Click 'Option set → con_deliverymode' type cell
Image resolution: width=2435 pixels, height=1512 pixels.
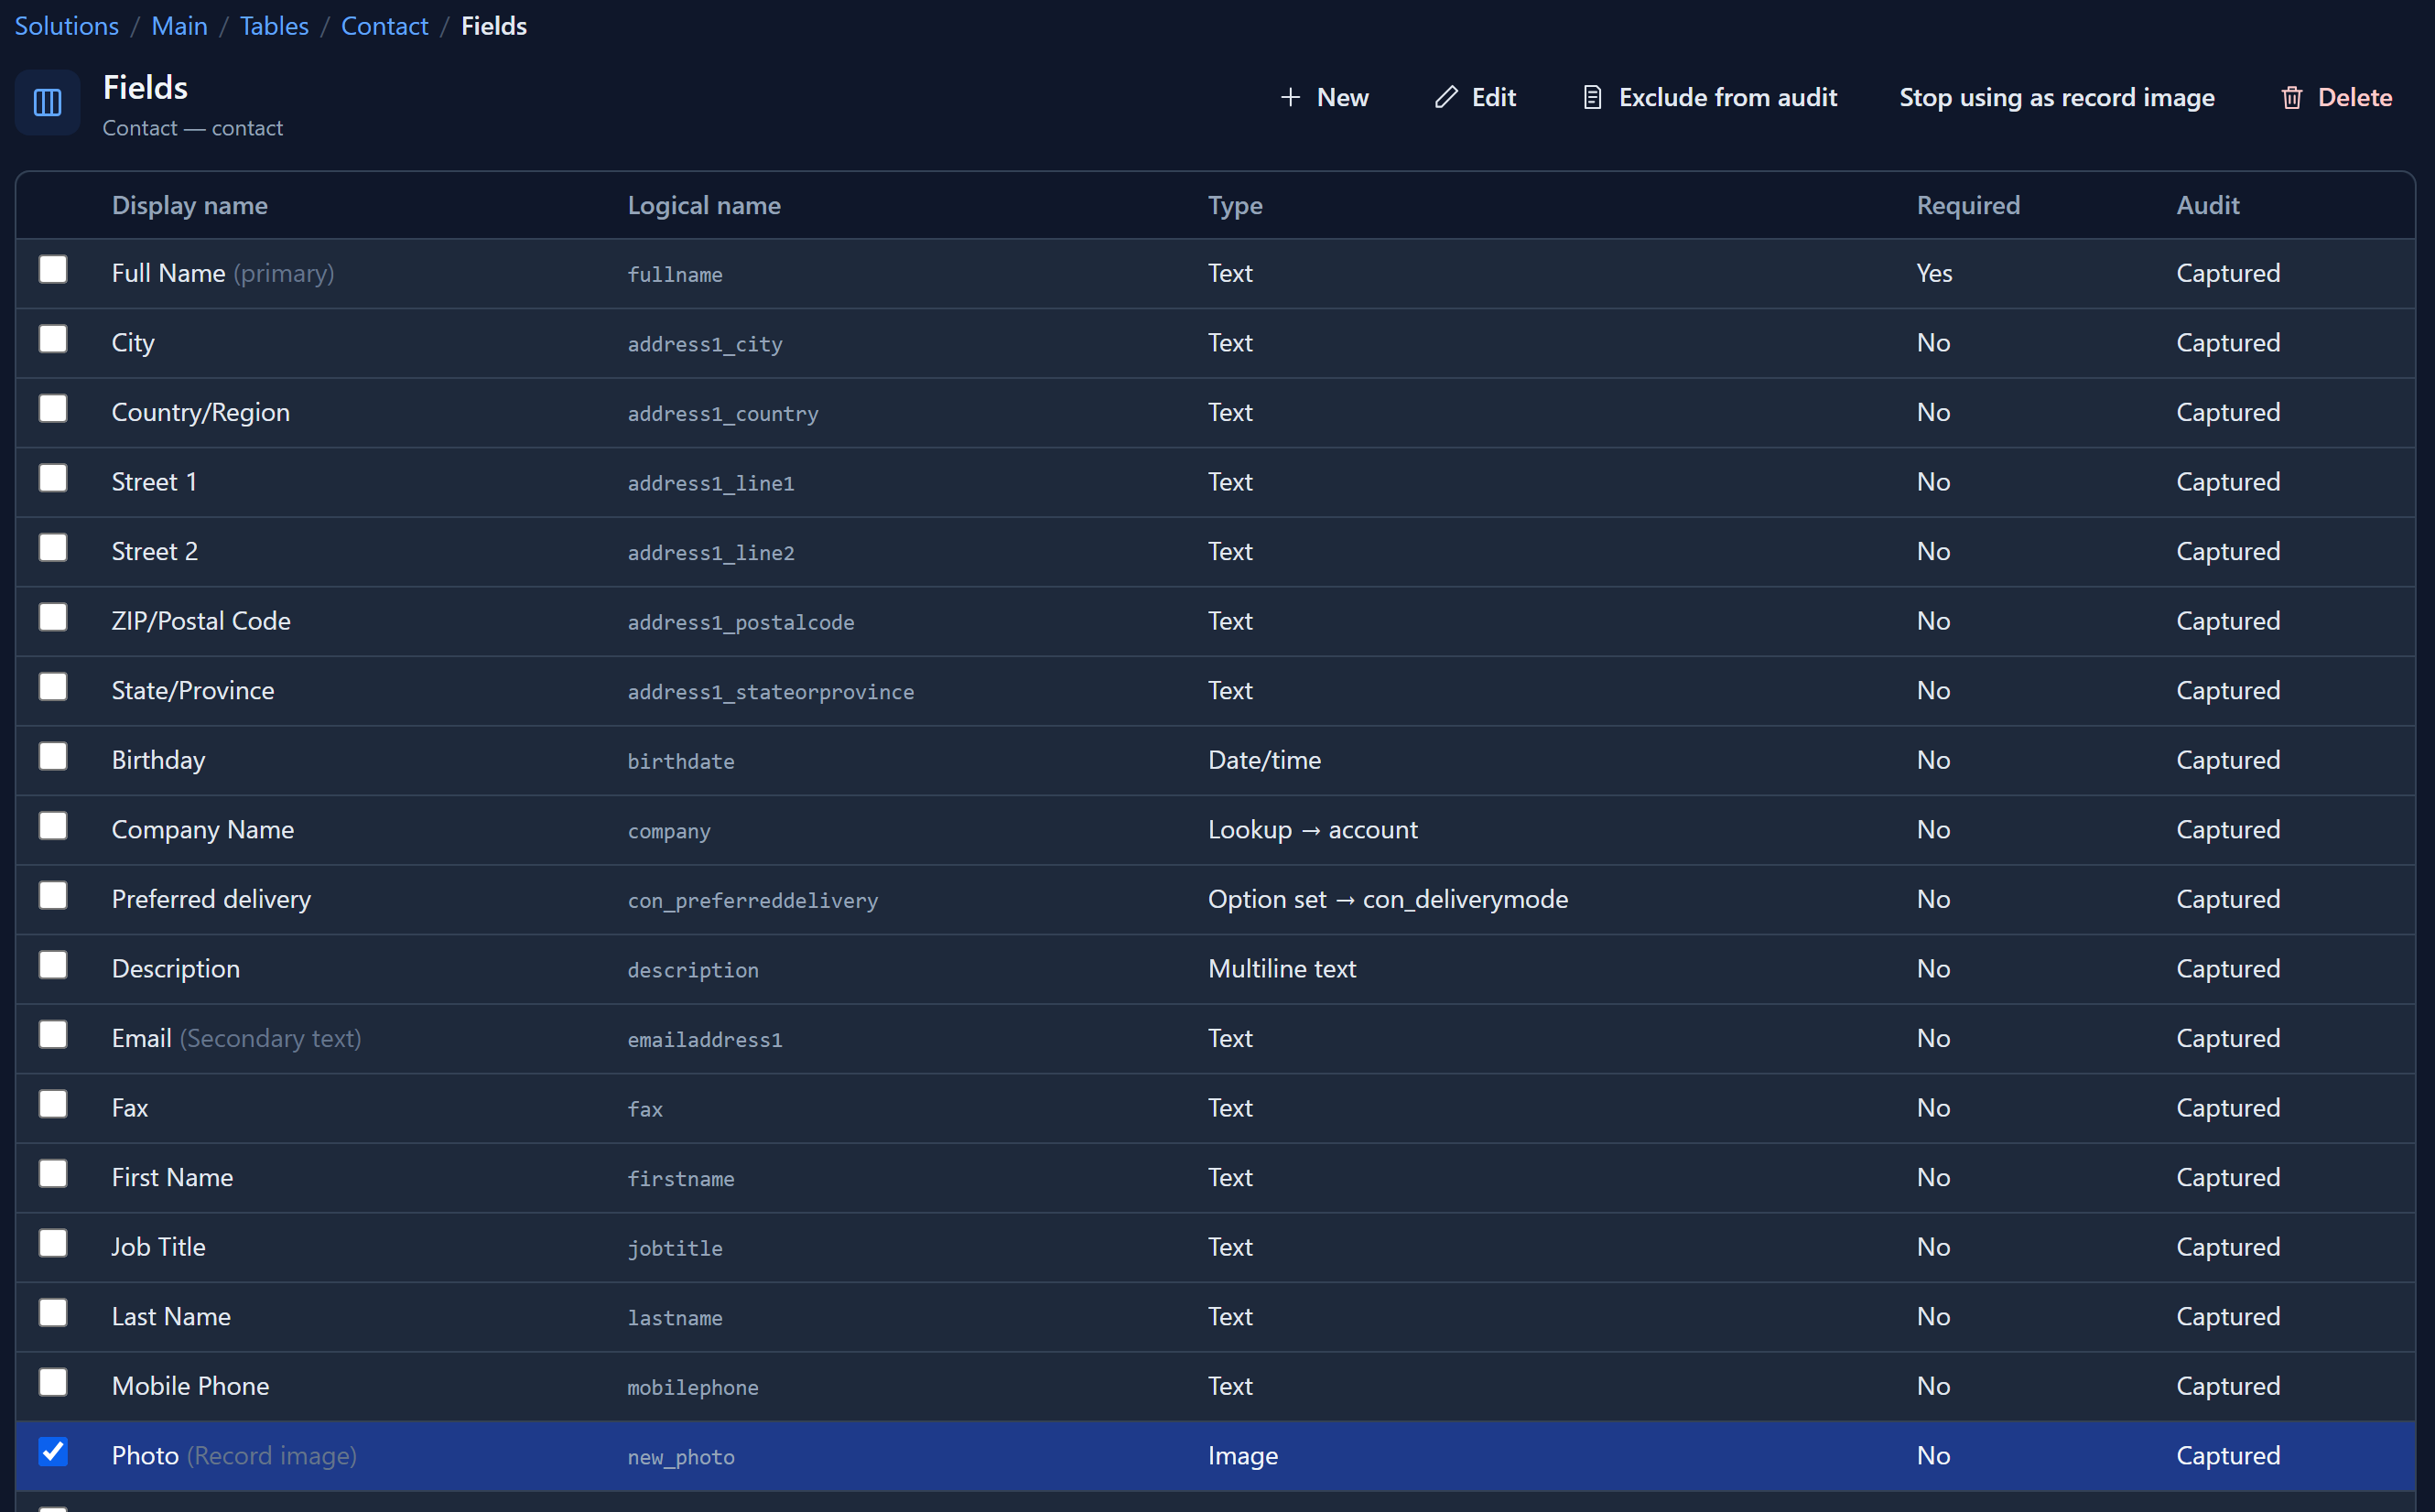[x=1388, y=900]
